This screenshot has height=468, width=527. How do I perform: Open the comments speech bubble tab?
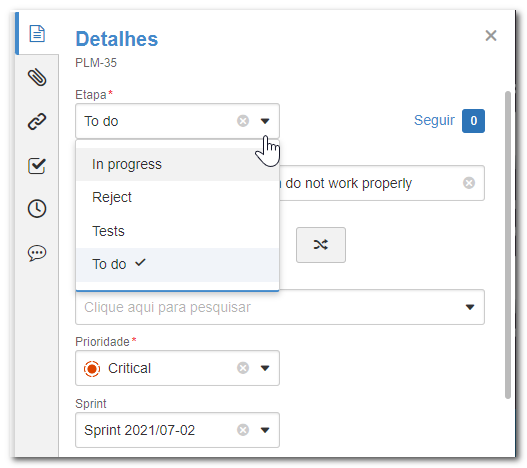tap(37, 253)
